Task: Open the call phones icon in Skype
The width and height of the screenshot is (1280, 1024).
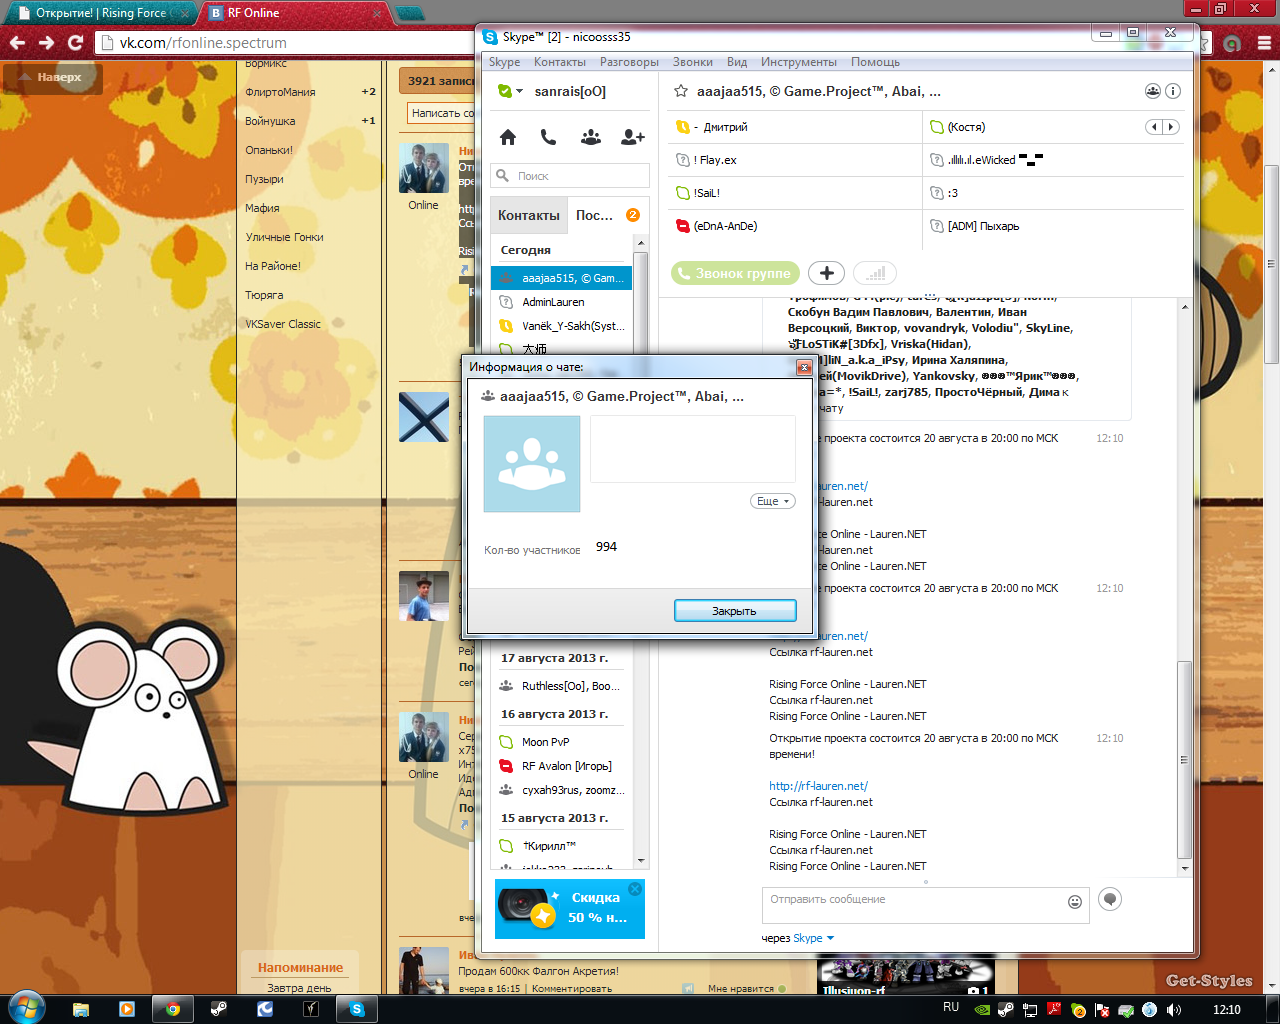Action: click(x=548, y=137)
